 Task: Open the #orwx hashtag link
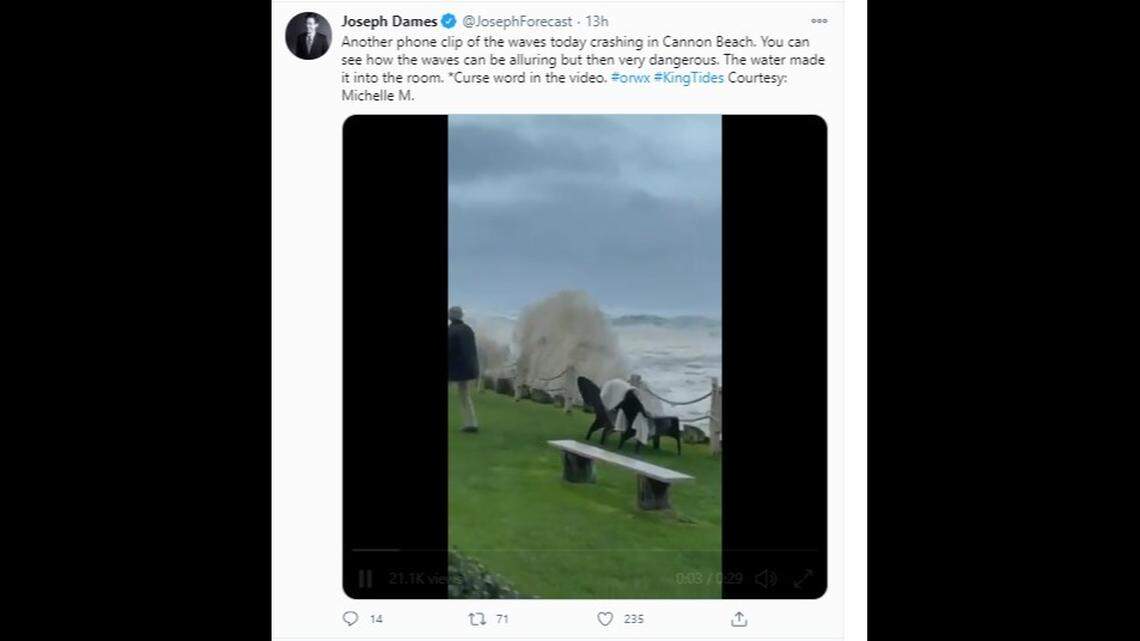pyautogui.click(x=630, y=77)
